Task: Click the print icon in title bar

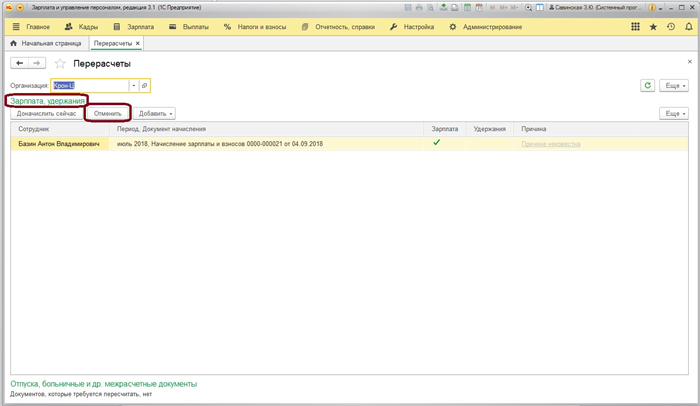Action: [x=419, y=8]
